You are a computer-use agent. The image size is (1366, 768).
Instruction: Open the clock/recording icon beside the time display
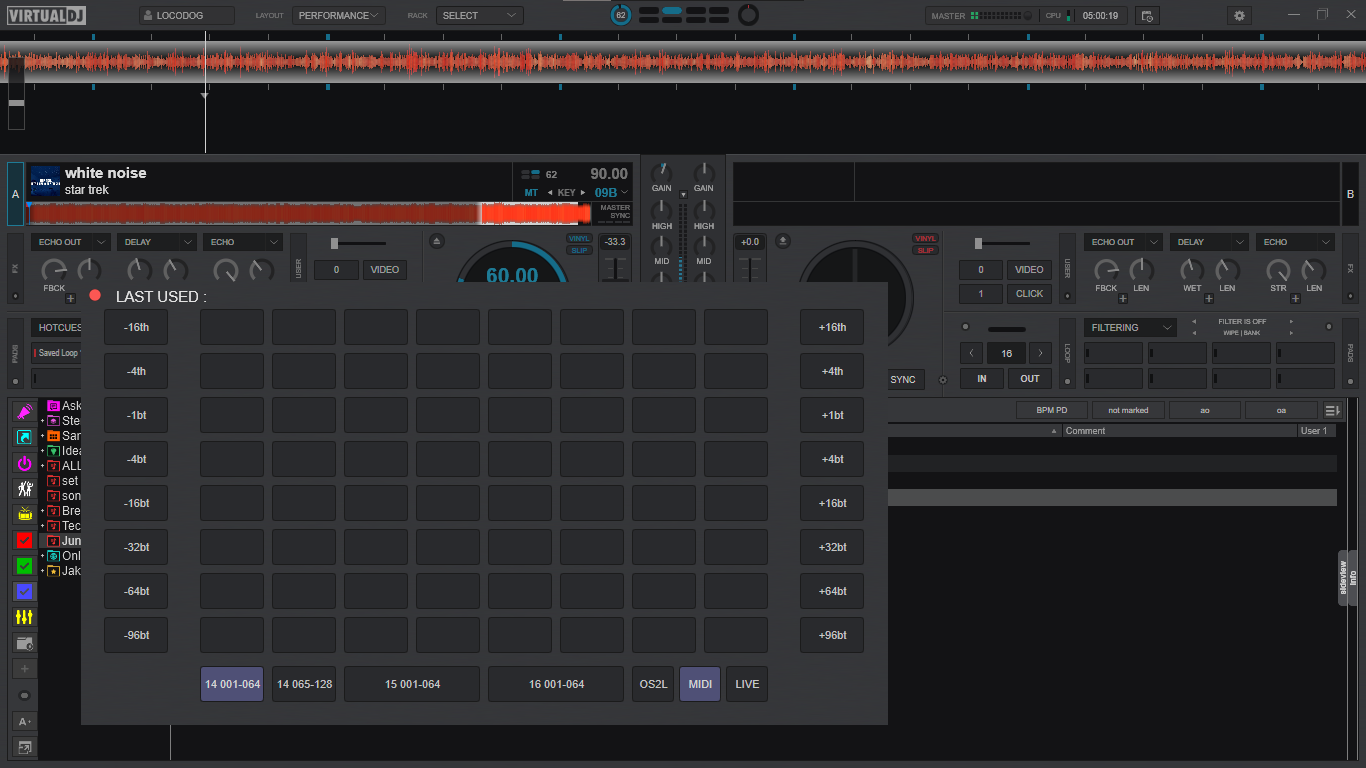tap(1147, 15)
